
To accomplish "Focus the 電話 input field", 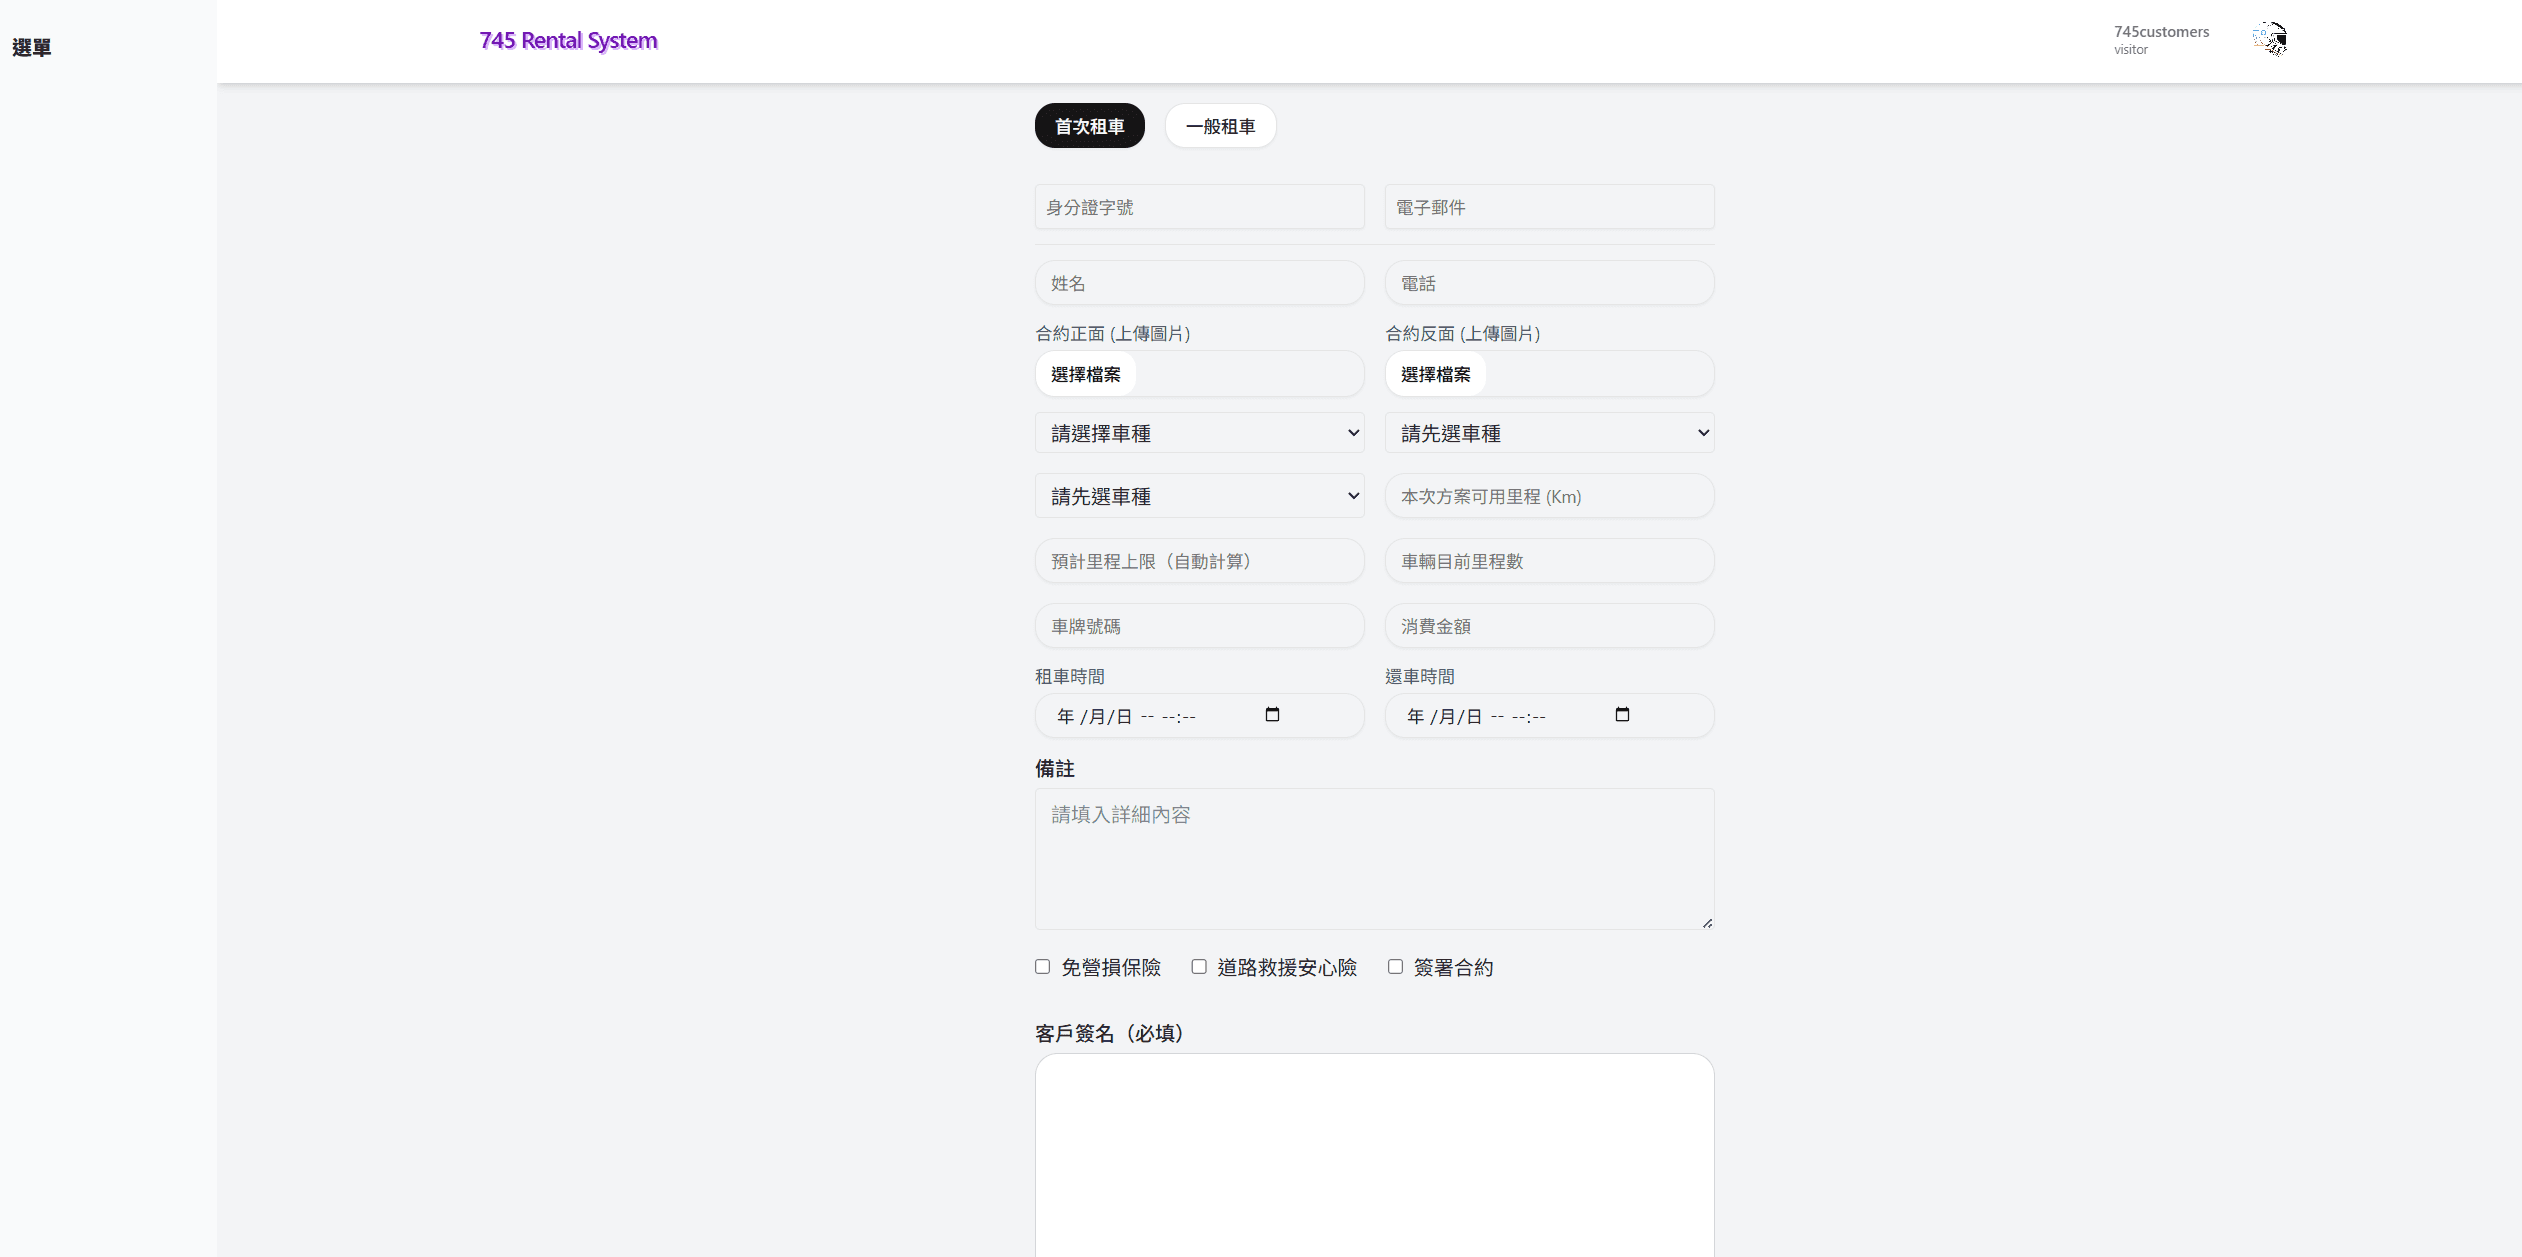I will 1549,283.
